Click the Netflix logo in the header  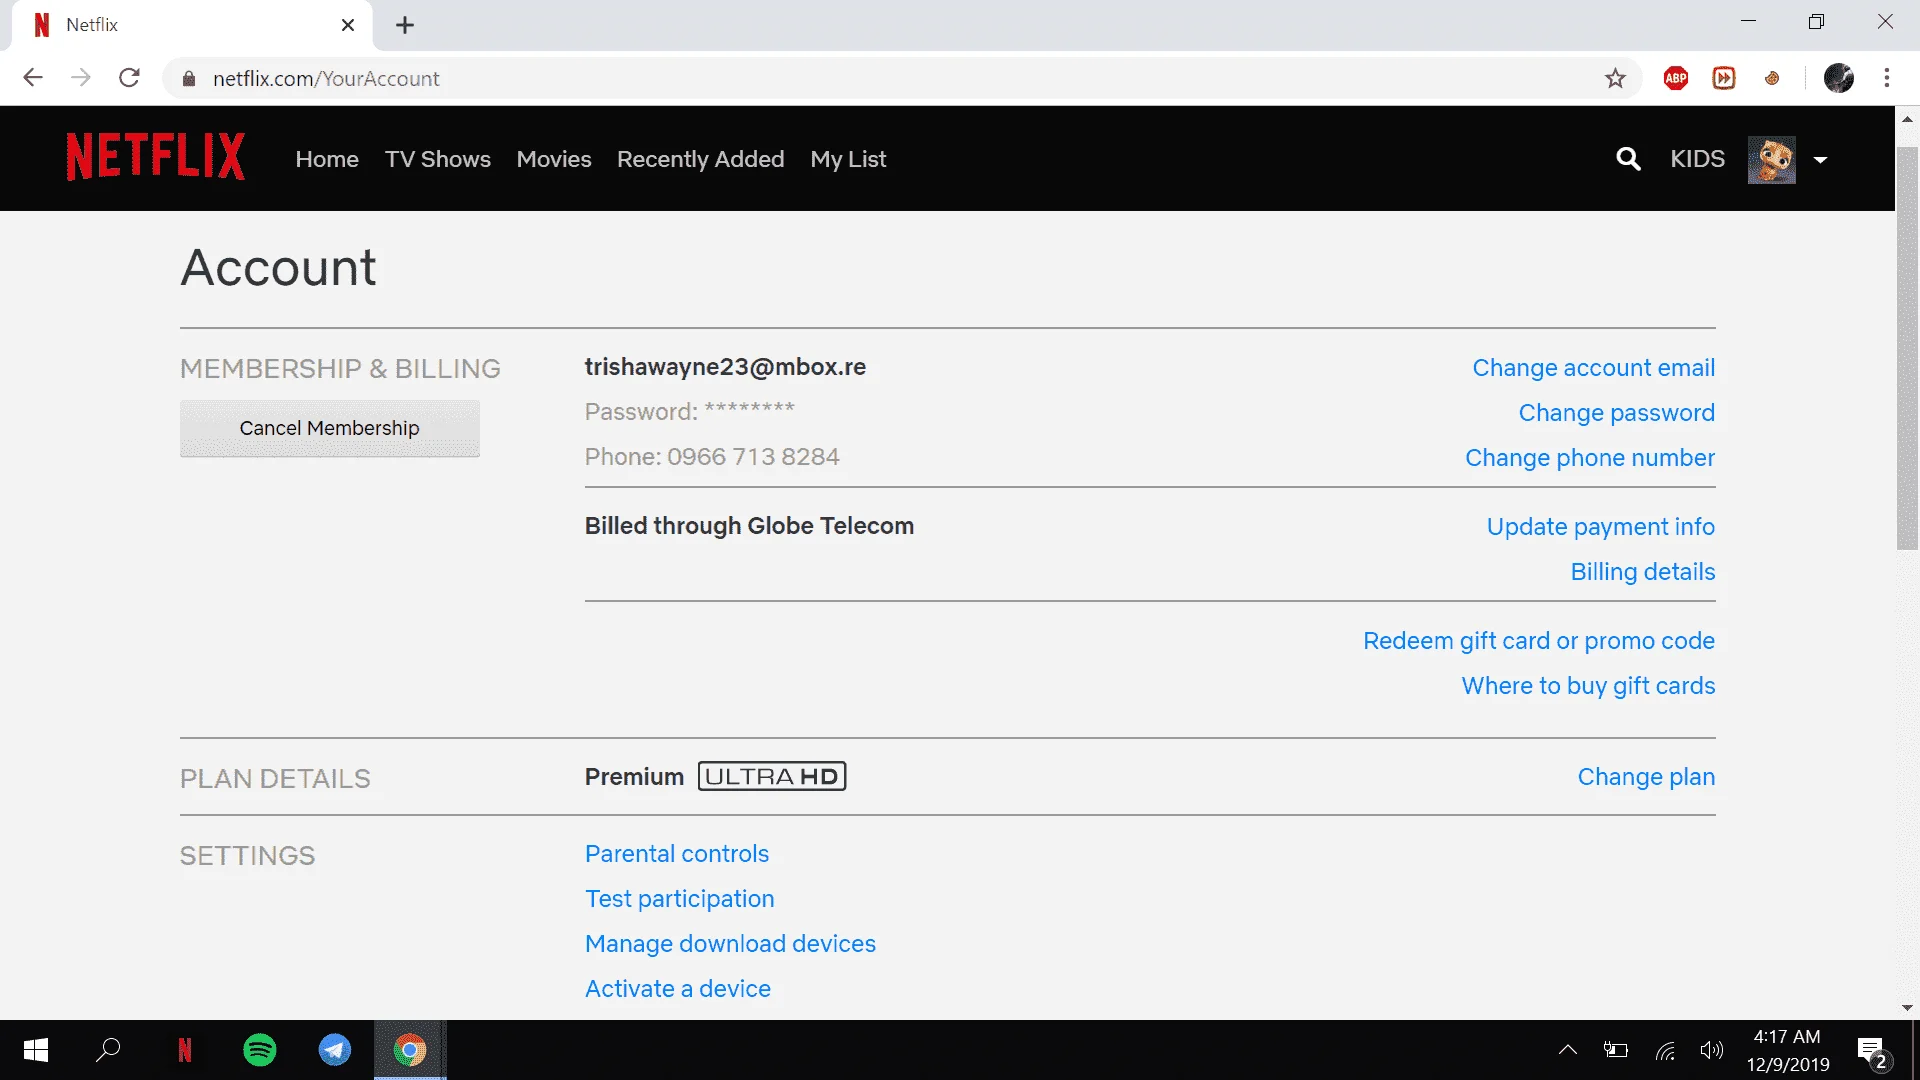(155, 157)
